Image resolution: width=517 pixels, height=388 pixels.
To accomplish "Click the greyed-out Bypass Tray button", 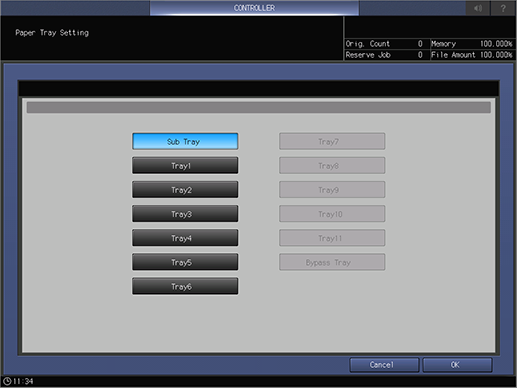I will click(332, 262).
